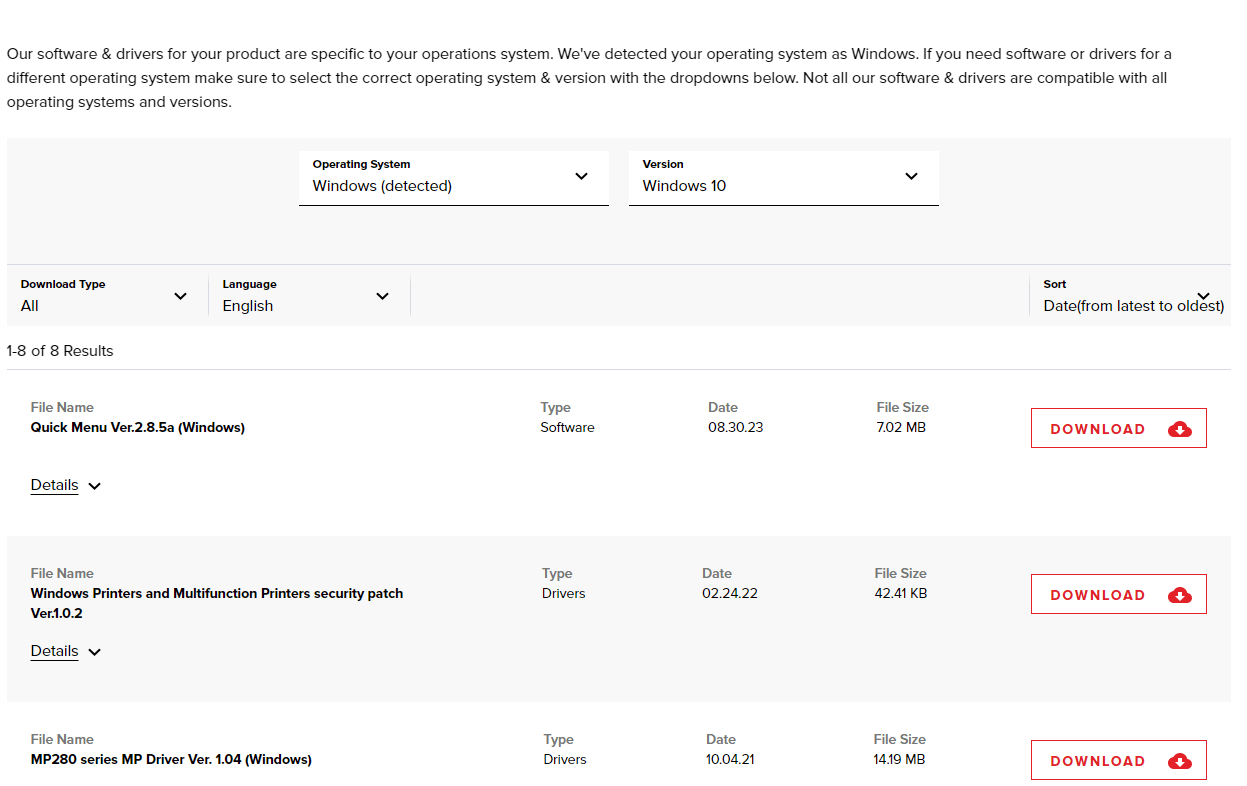Click the chevron arrow in Version box
Viewport: 1247px width, 786px height.
click(x=911, y=177)
